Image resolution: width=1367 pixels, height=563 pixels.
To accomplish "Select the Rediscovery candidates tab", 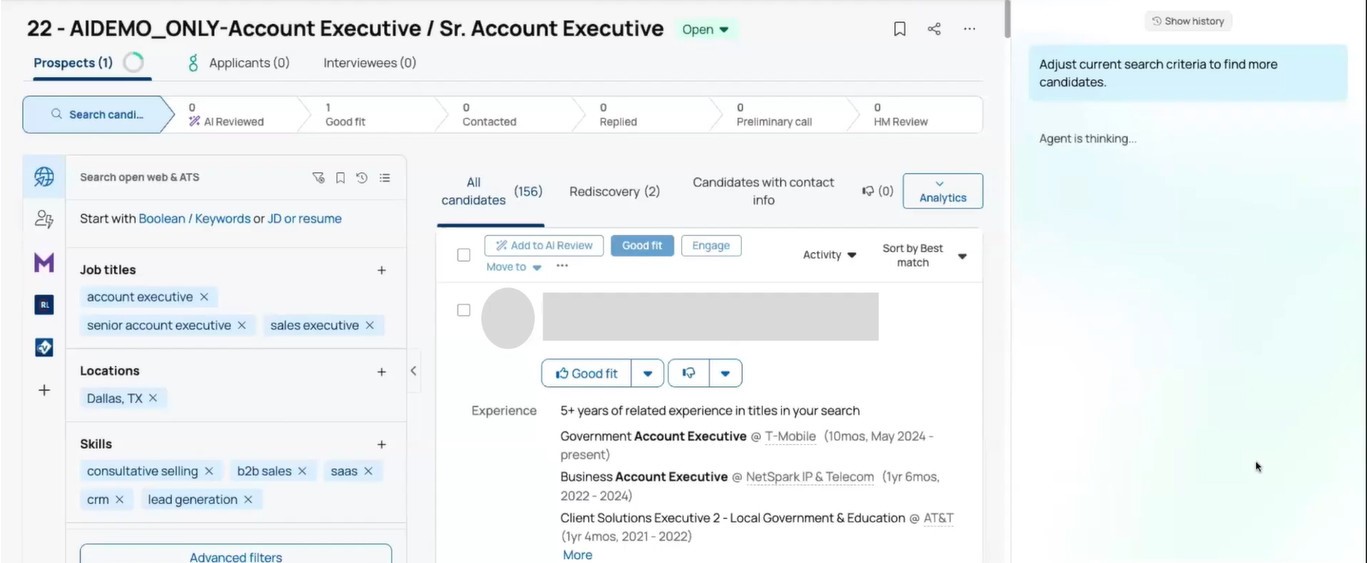I will point(614,191).
